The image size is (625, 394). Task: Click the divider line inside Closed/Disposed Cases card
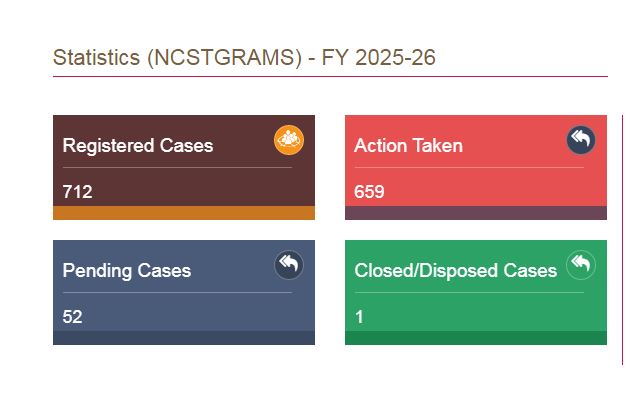pyautogui.click(x=469, y=292)
